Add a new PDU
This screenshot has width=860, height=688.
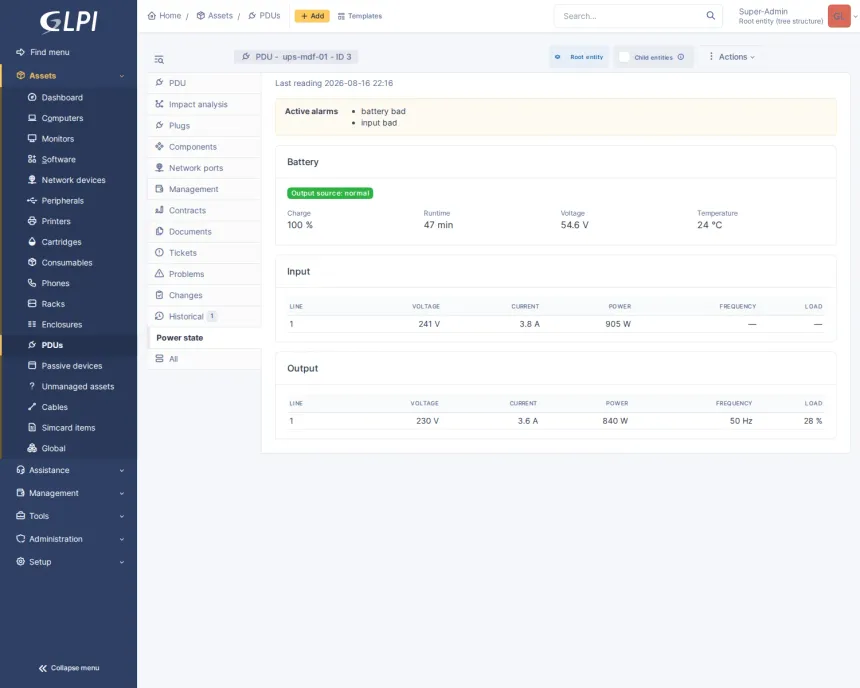312,16
